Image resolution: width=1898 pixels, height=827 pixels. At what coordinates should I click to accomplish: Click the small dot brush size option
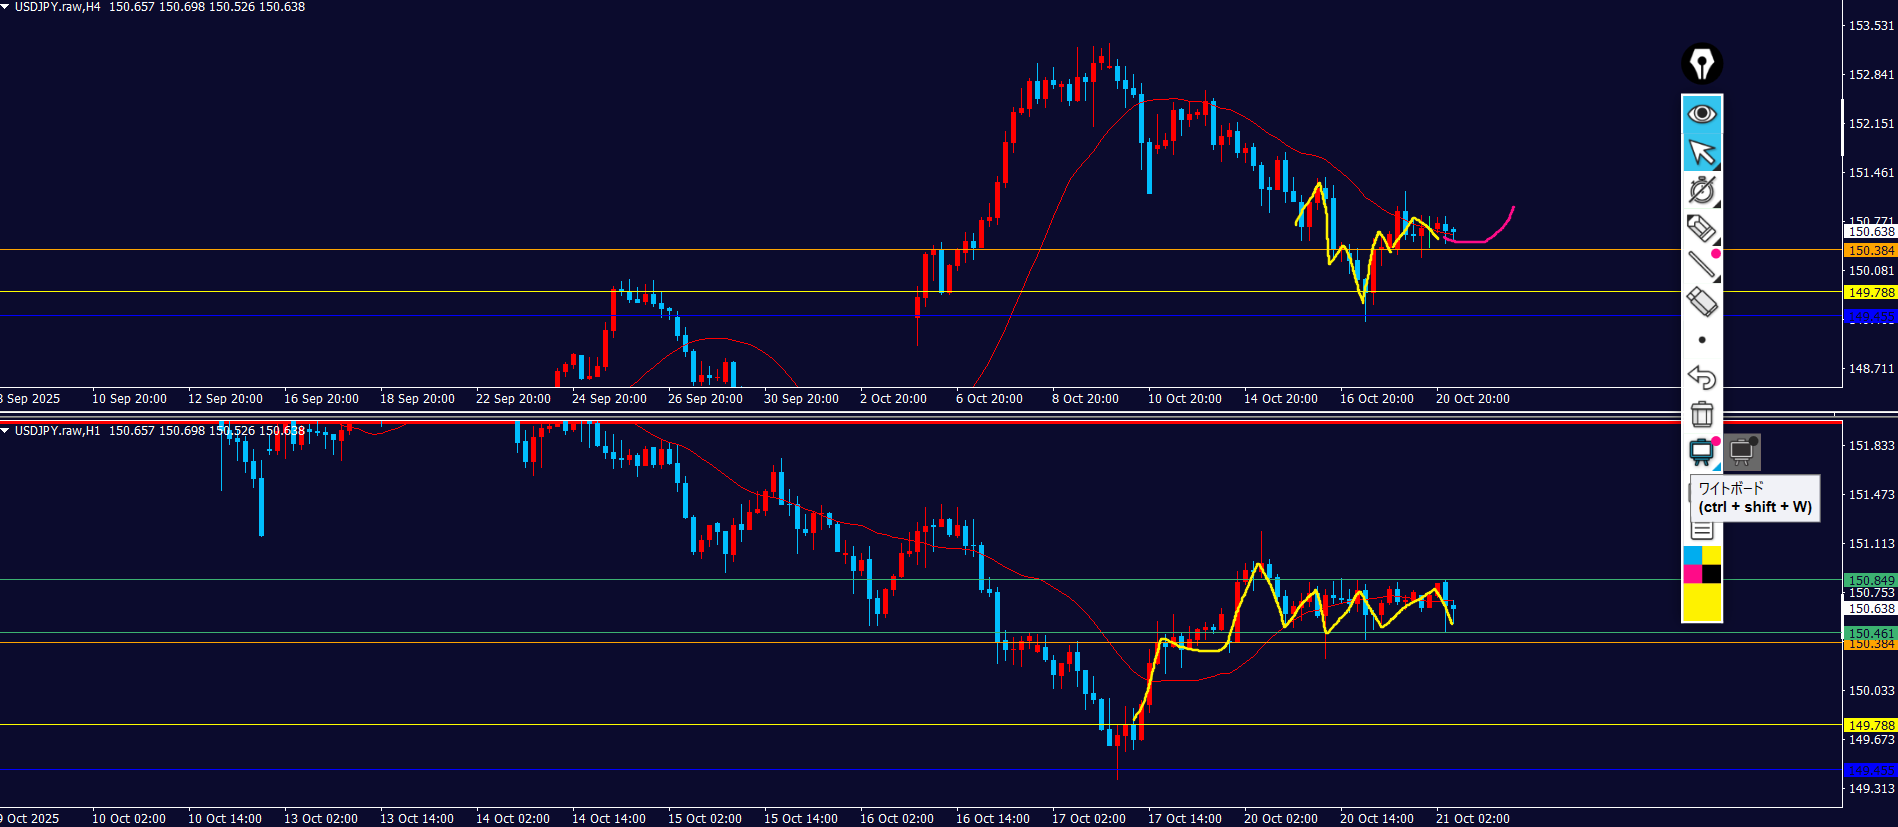(x=1702, y=340)
